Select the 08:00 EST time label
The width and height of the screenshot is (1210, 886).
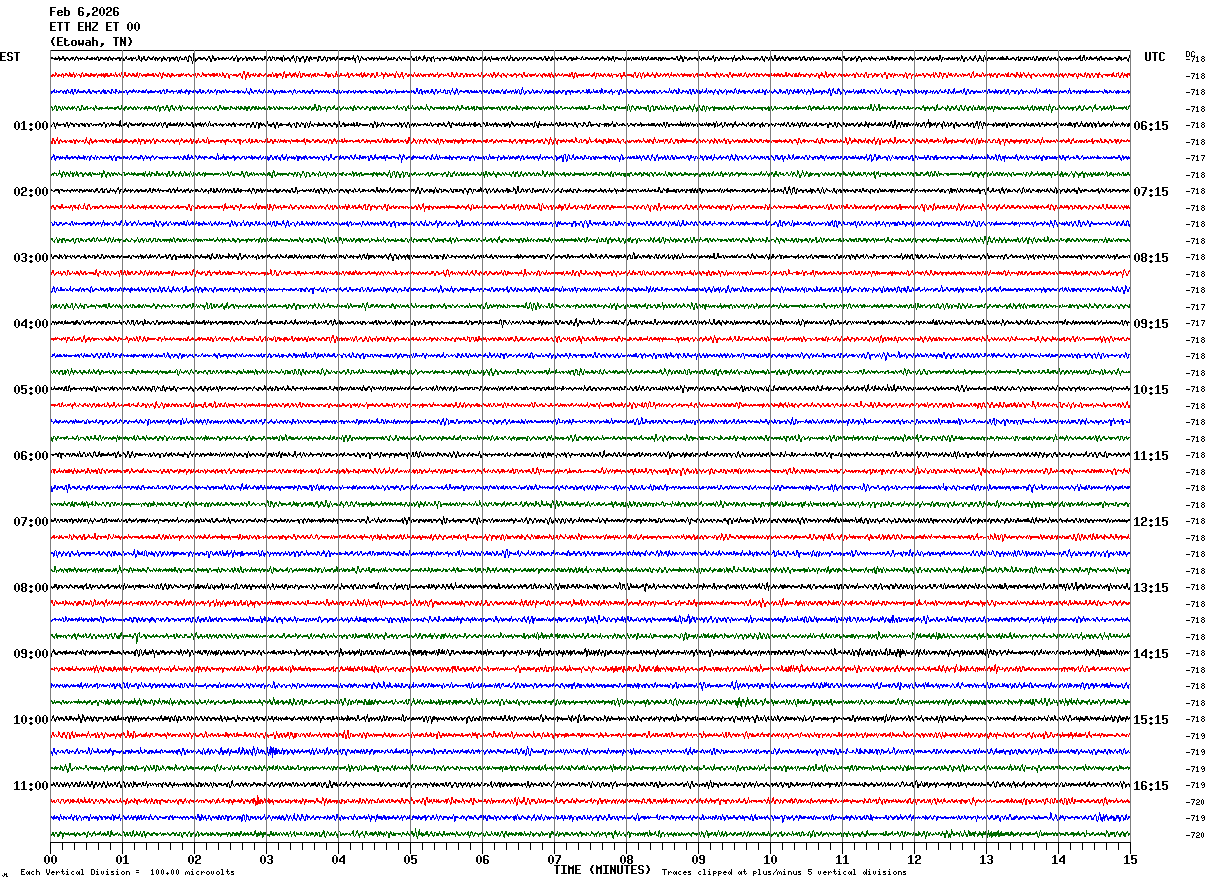31,588
